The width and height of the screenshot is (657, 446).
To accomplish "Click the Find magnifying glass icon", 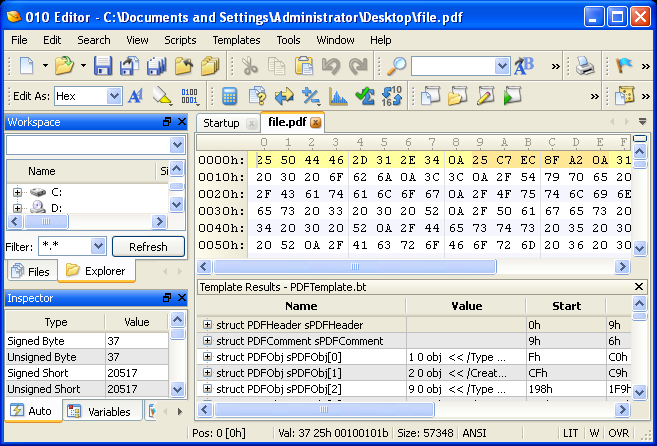I will 396,66.
